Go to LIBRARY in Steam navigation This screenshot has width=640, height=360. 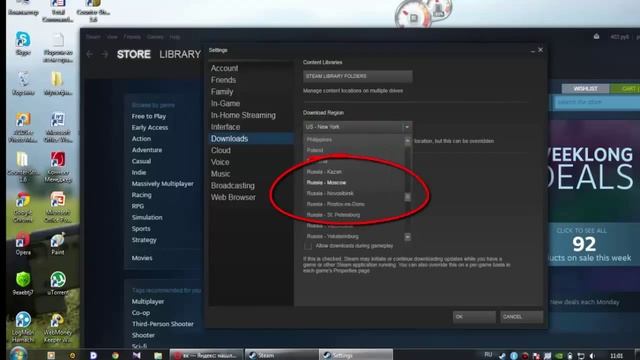click(x=180, y=54)
